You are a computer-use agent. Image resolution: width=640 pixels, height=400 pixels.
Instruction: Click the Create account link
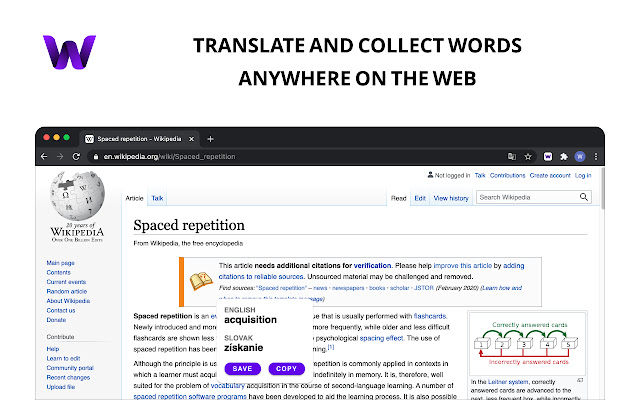click(x=550, y=176)
